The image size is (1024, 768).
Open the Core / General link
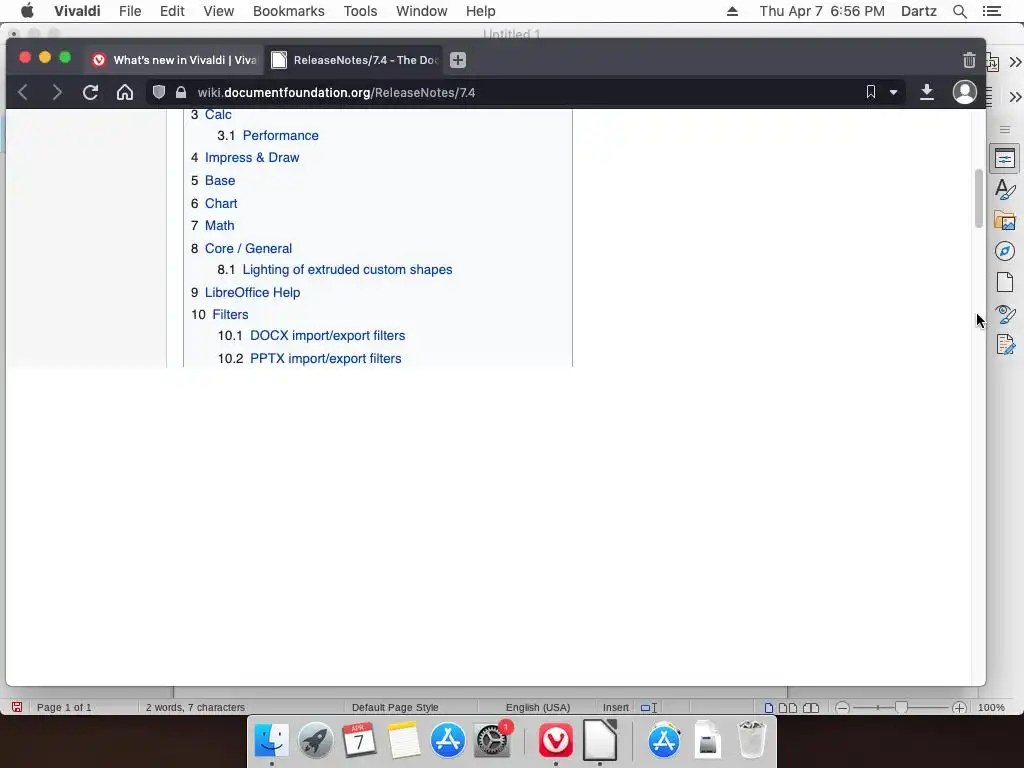pyautogui.click(x=248, y=248)
